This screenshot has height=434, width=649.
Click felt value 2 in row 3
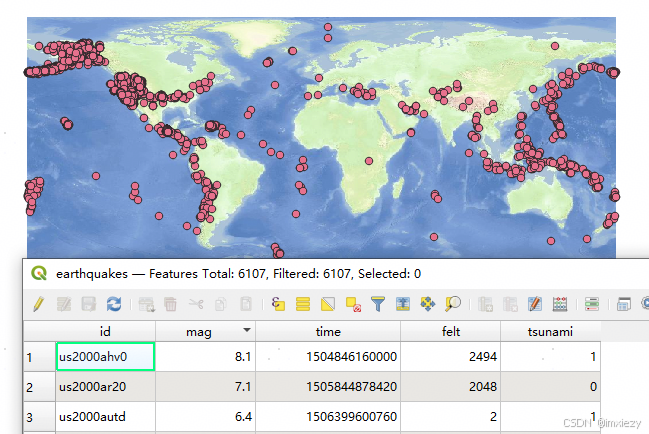coord(493,417)
